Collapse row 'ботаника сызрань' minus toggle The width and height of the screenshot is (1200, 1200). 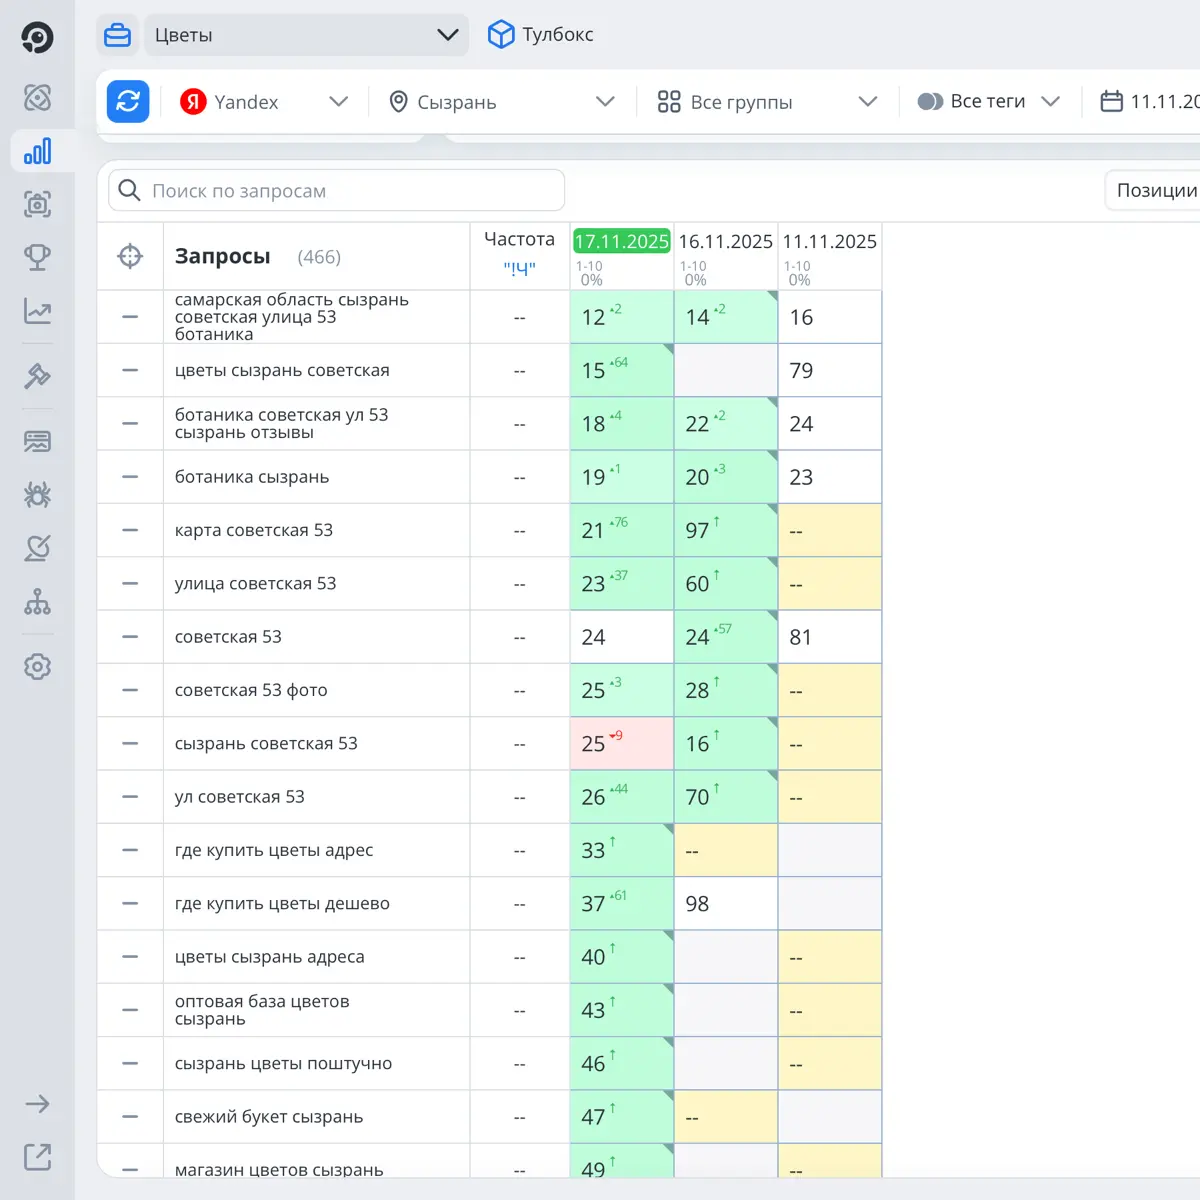[x=130, y=477]
